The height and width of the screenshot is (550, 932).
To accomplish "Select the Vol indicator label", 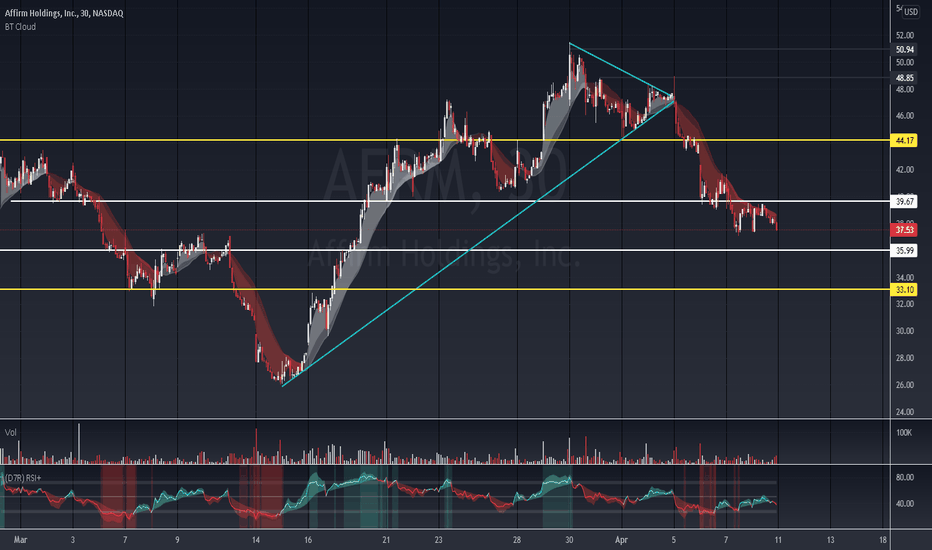I will tap(11, 432).
